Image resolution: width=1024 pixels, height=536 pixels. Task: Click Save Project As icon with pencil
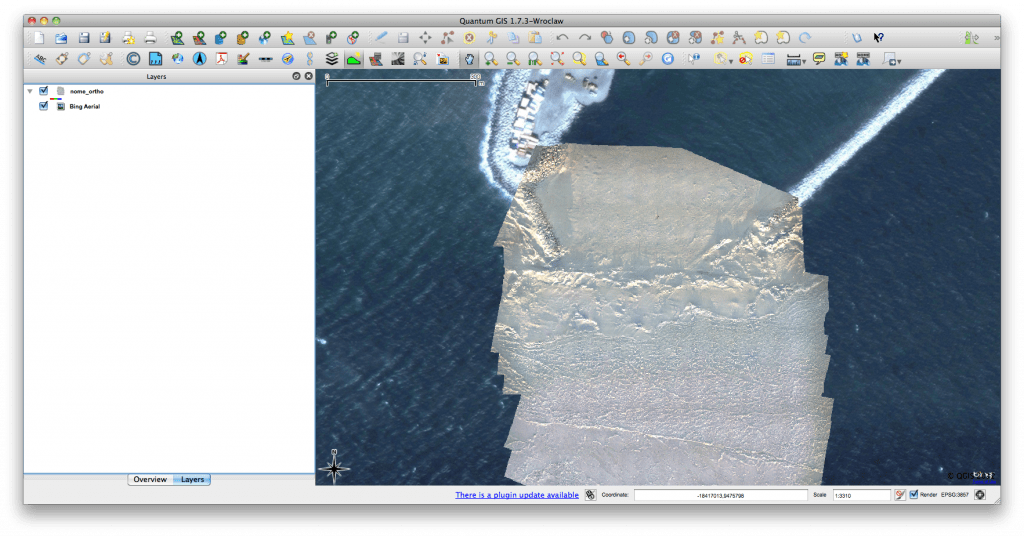point(105,38)
